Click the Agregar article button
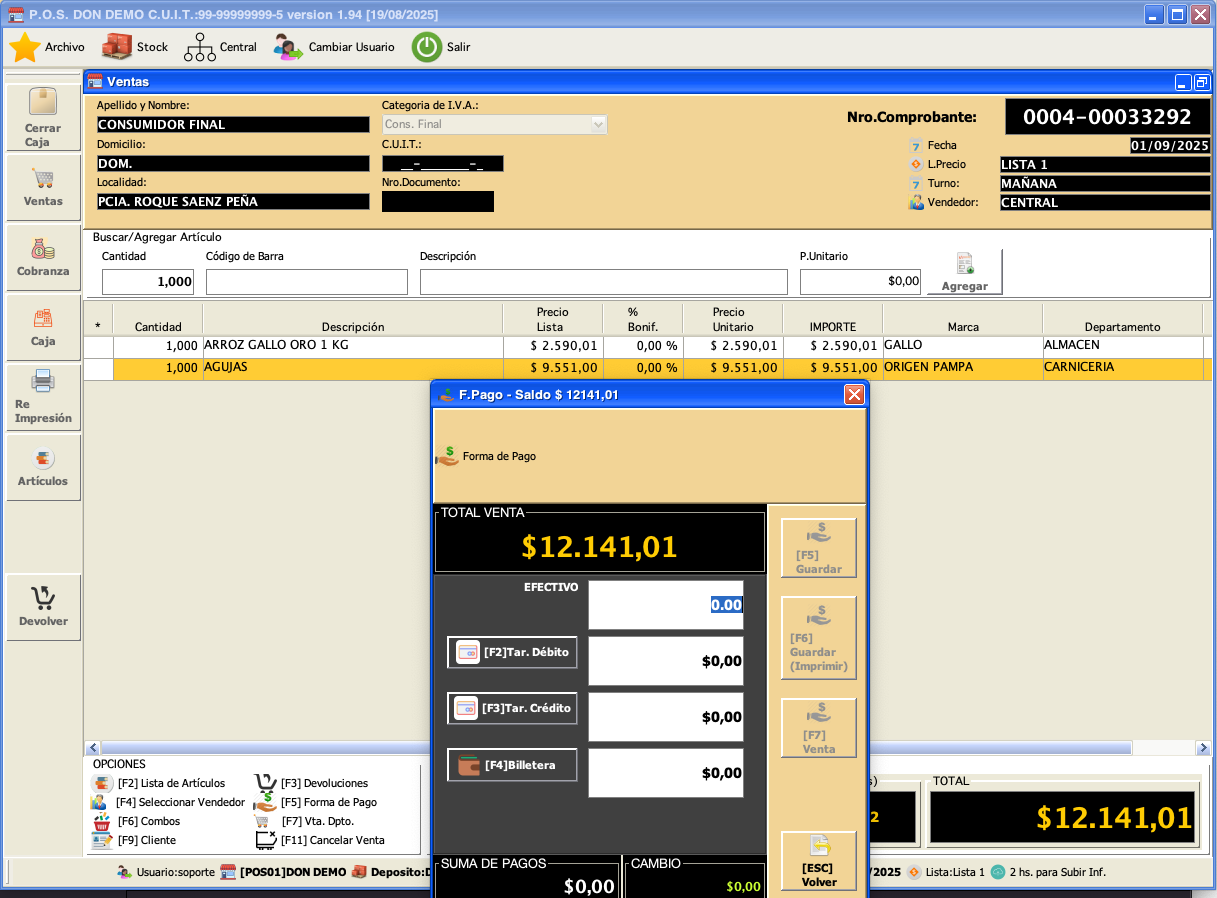This screenshot has height=898, width=1217. 964,272
